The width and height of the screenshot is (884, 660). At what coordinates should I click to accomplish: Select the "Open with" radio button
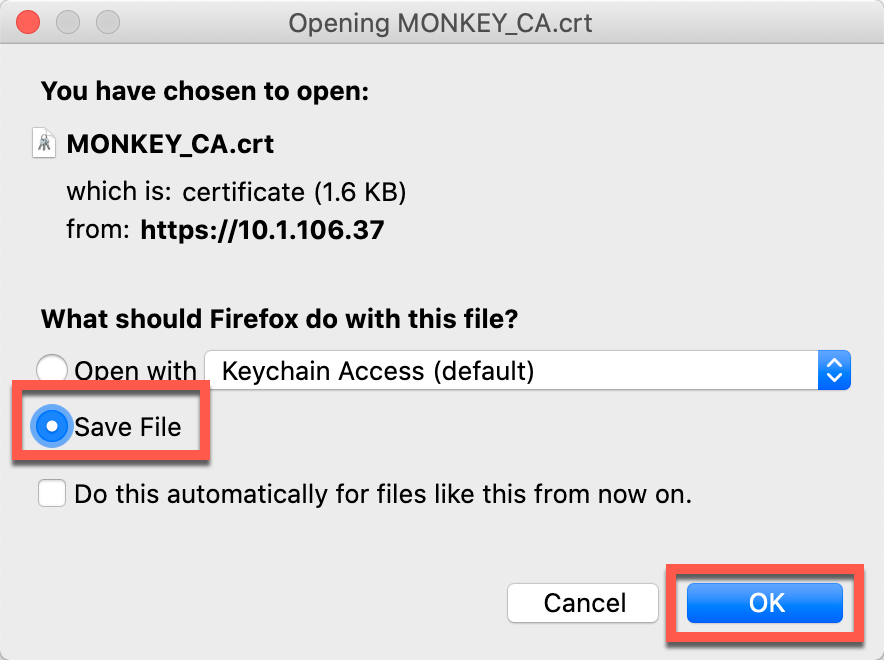tap(52, 371)
